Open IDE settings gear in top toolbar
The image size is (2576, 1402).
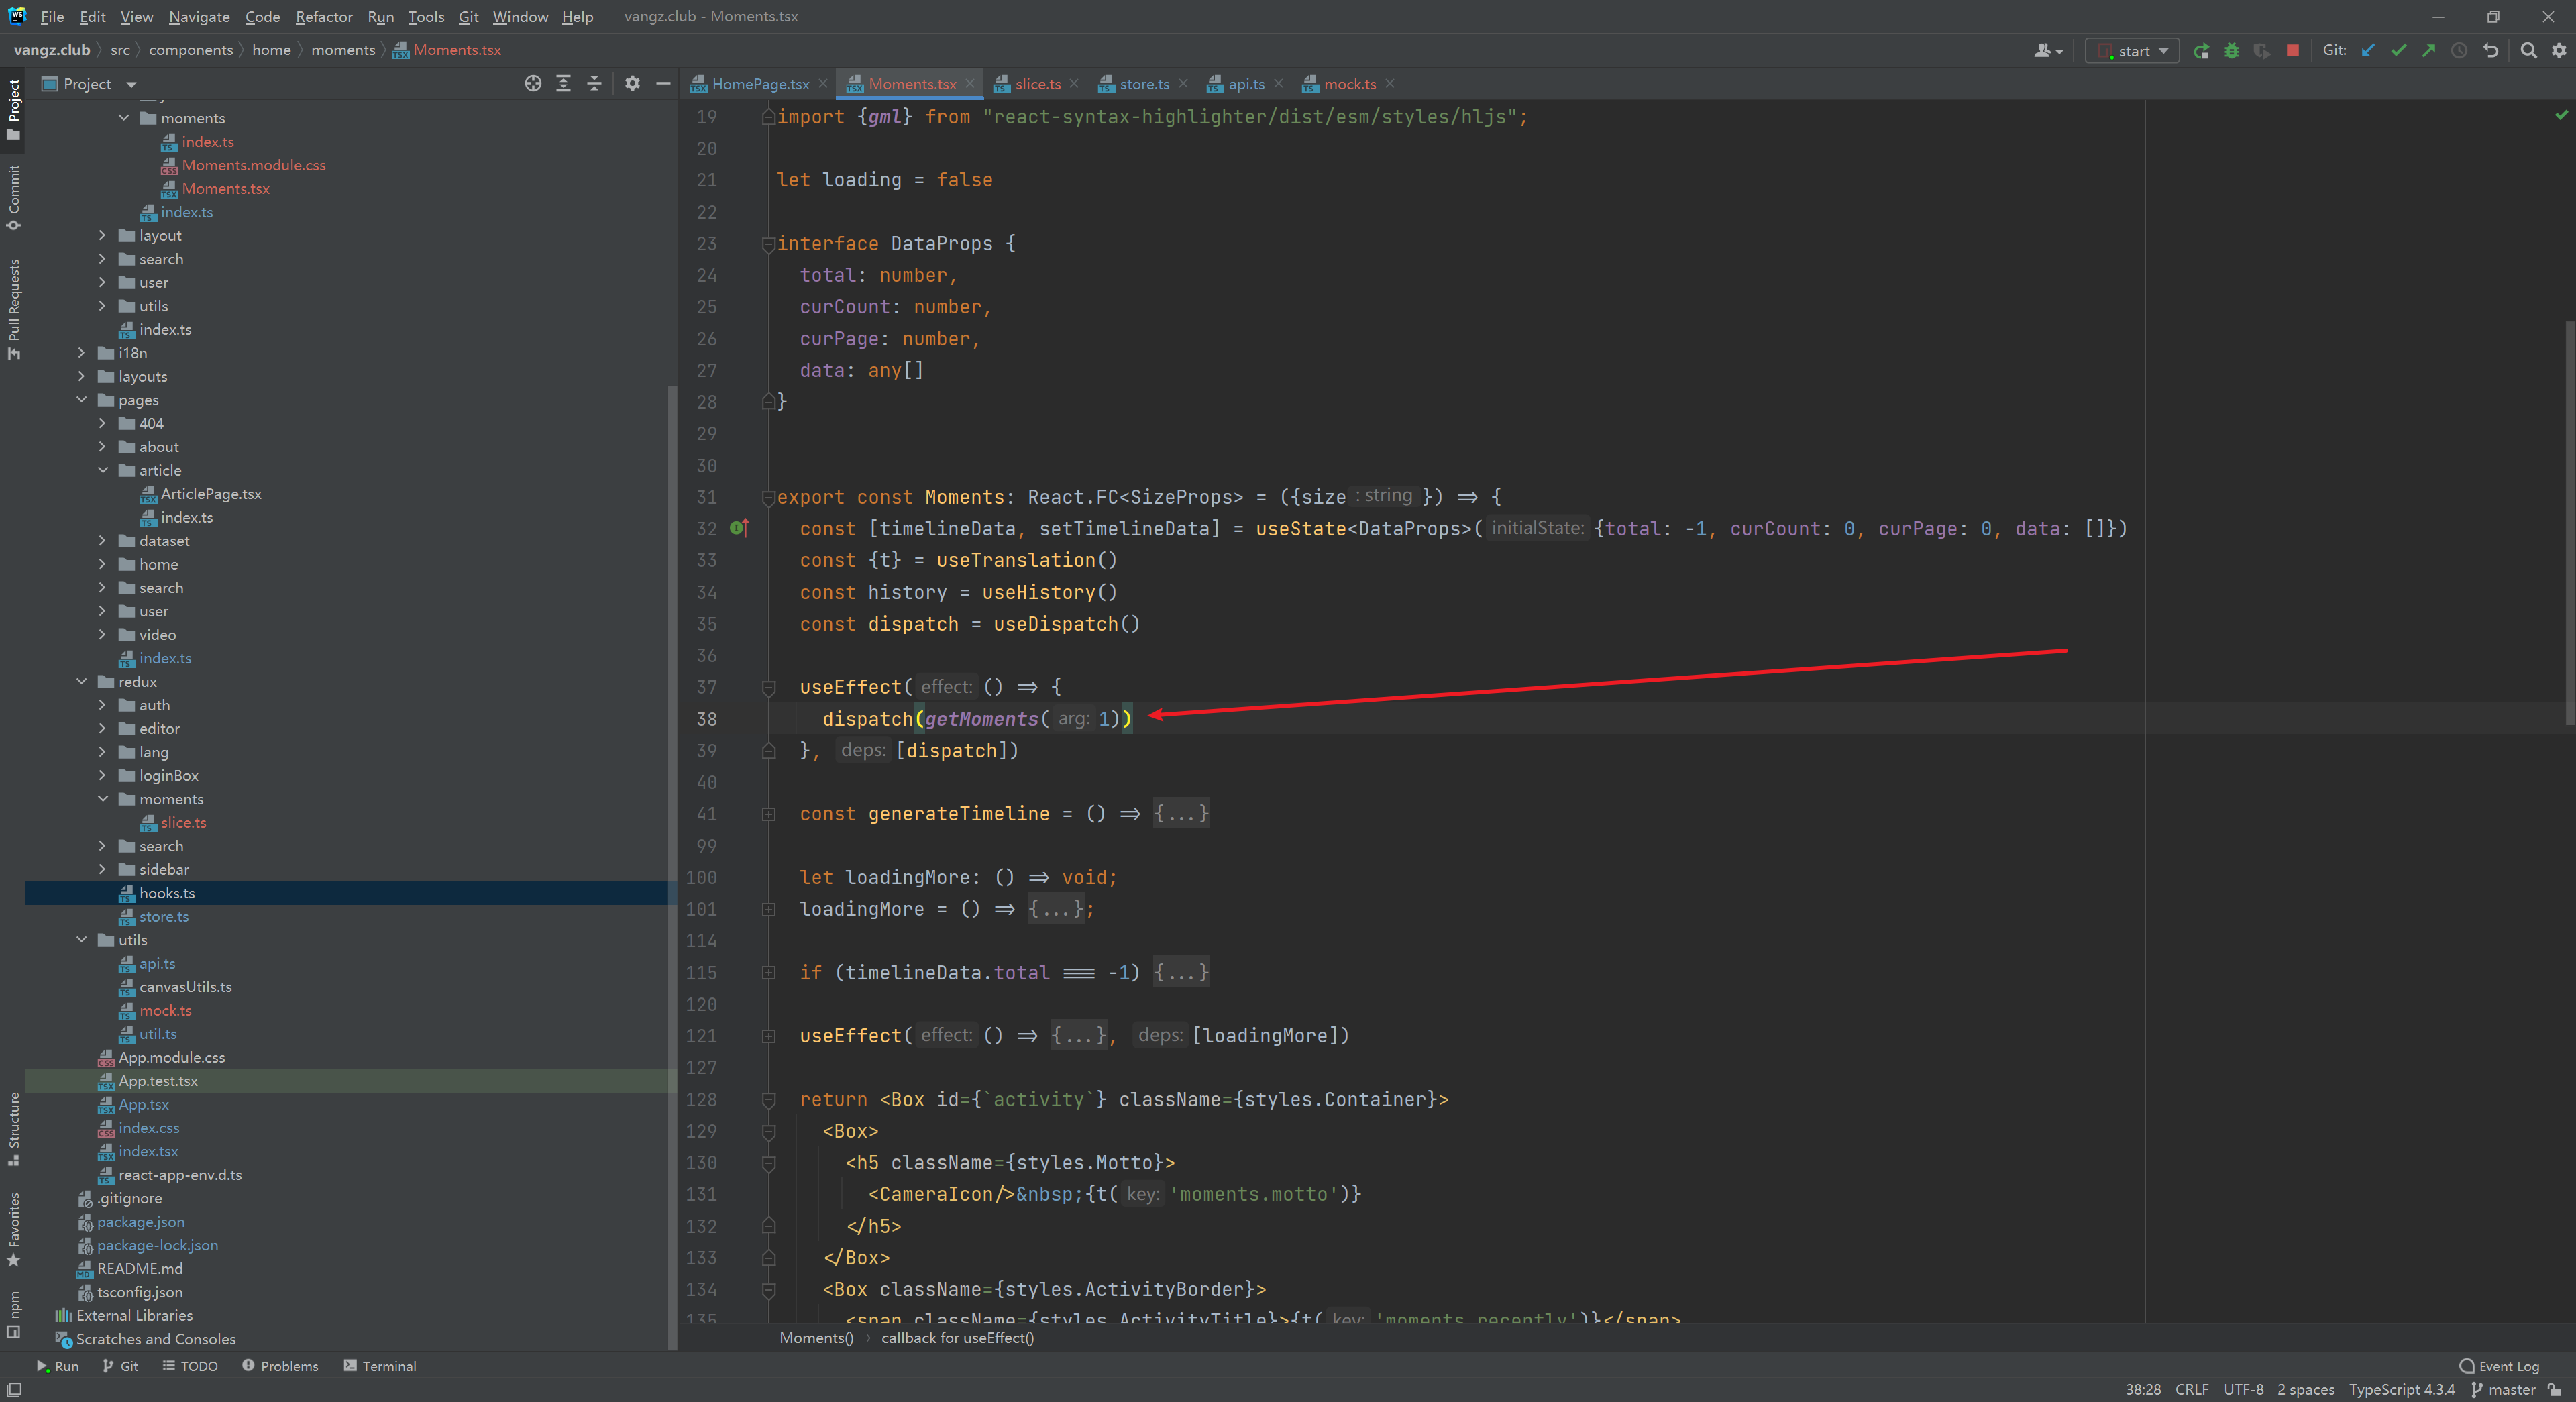point(2559,50)
